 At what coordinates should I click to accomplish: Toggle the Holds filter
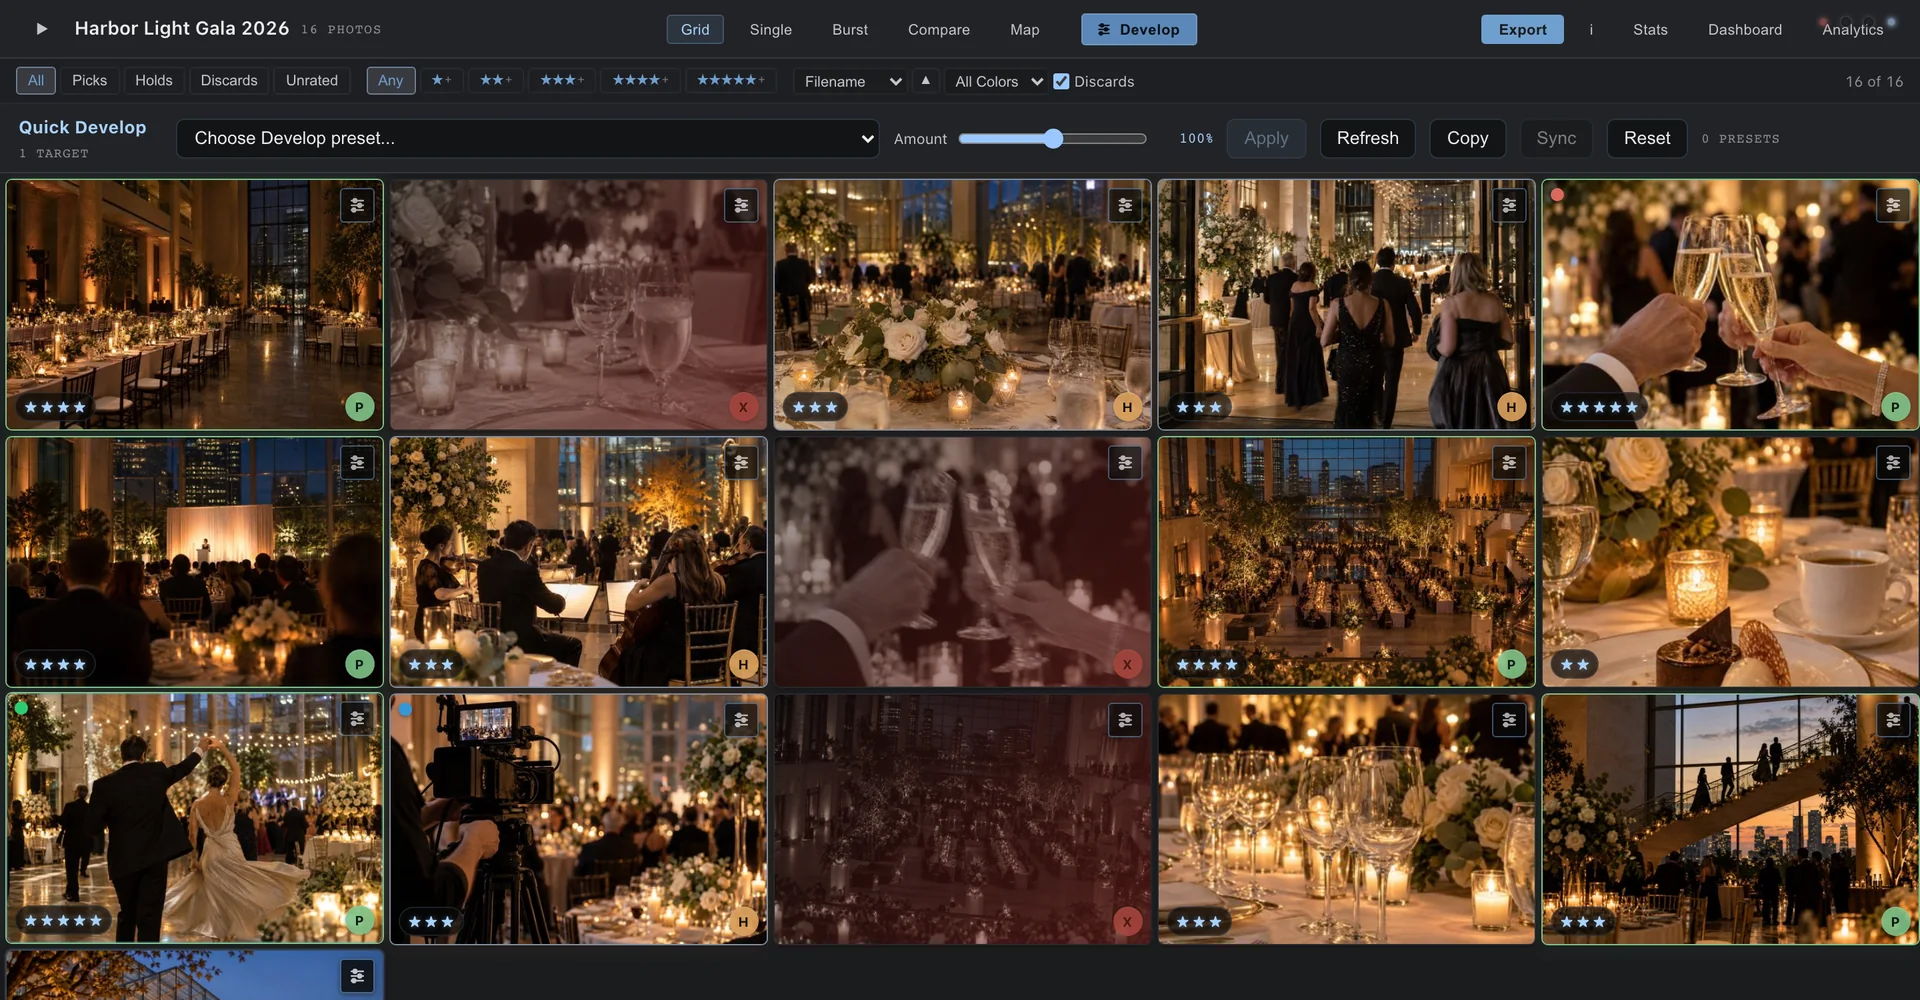tap(154, 80)
